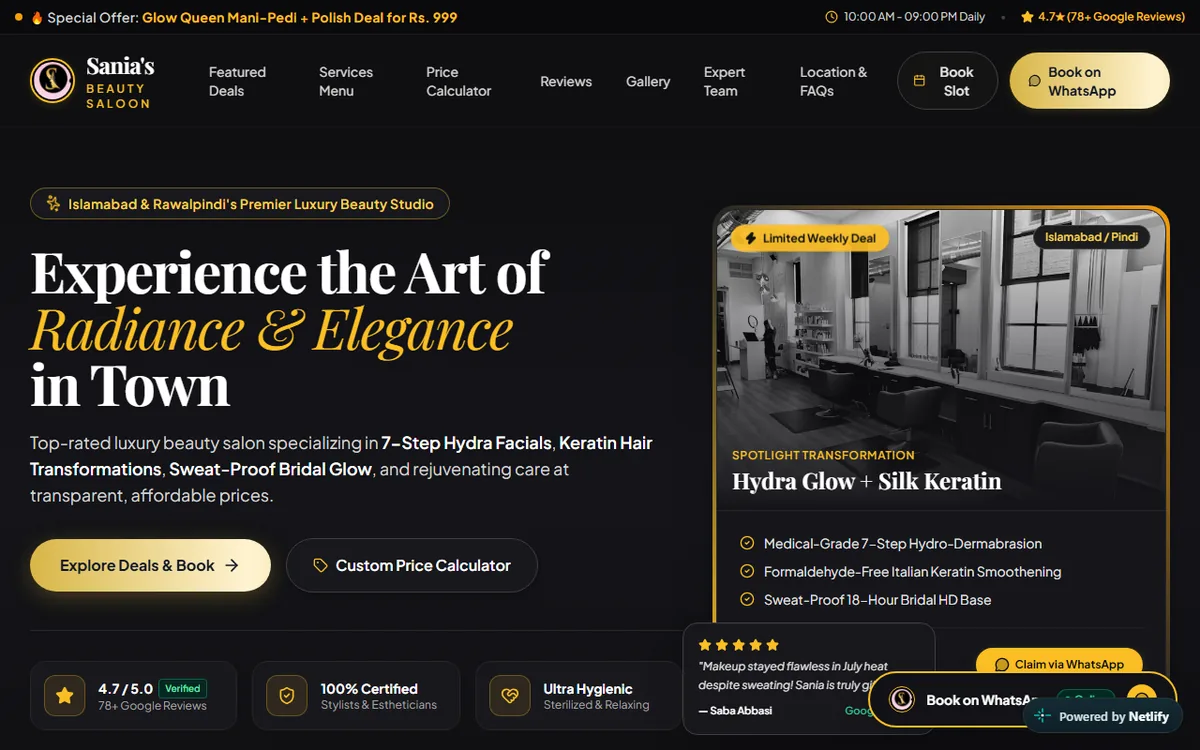Open Location & FAQs in the navigation

[x=833, y=81]
